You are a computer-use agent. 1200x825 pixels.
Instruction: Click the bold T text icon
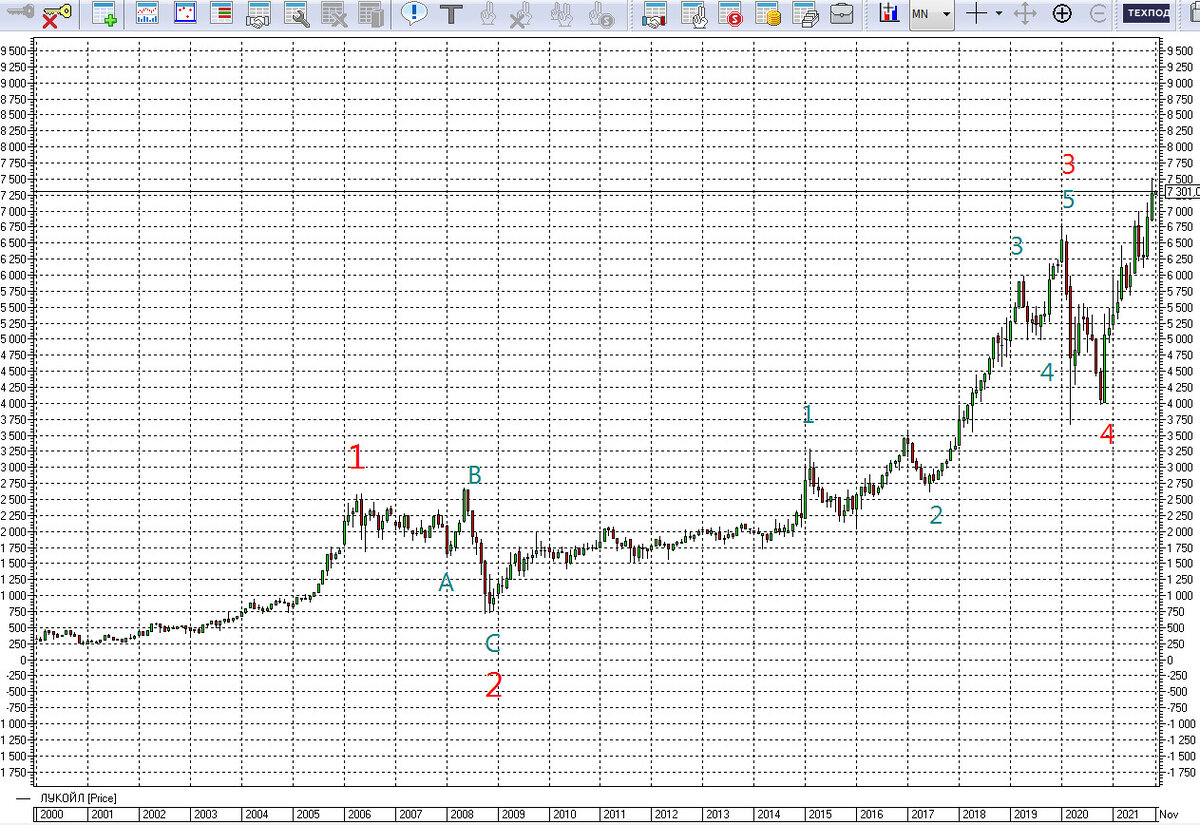click(x=451, y=14)
